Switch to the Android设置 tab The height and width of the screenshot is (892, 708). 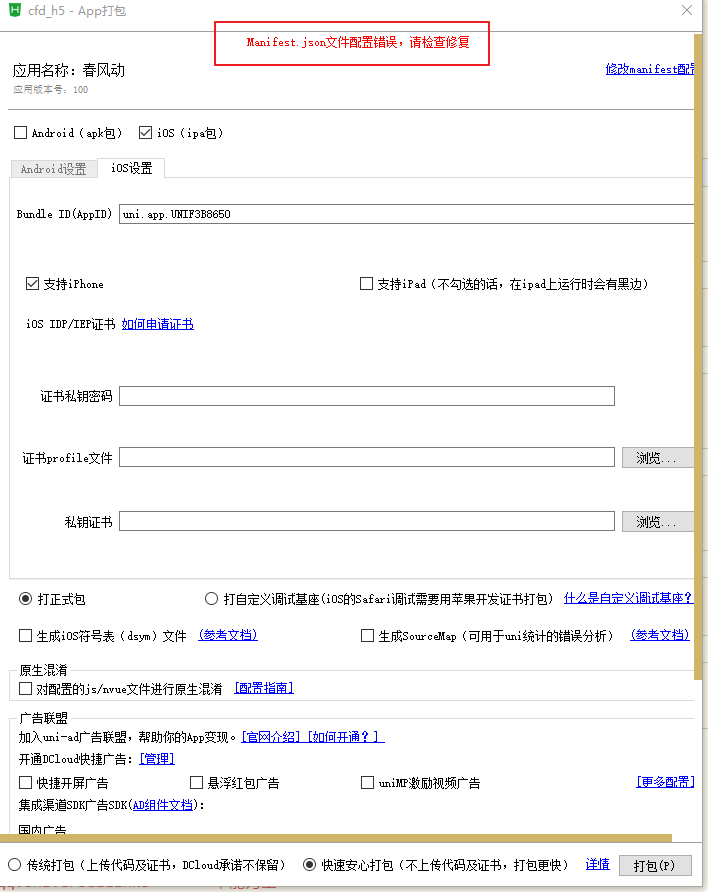pos(53,169)
